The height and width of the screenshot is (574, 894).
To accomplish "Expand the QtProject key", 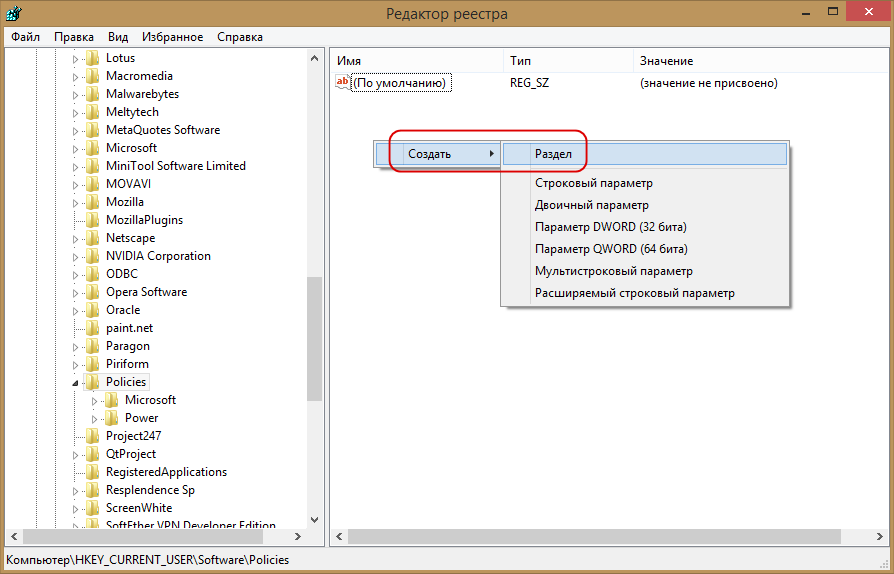I will pyautogui.click(x=75, y=455).
